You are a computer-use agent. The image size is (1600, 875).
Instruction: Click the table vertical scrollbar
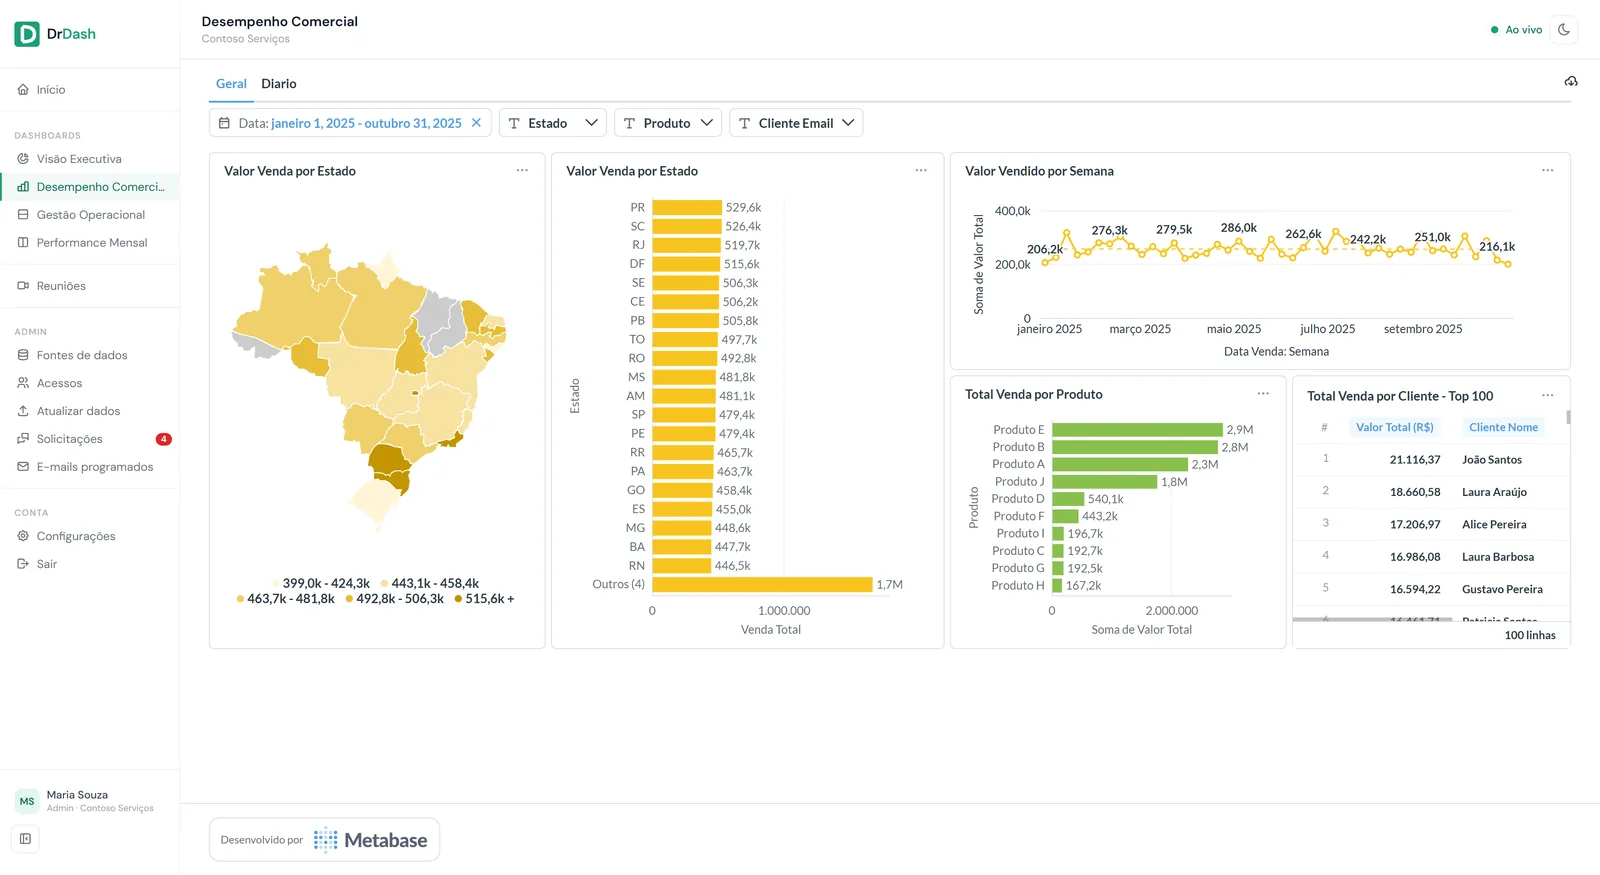(x=1568, y=417)
